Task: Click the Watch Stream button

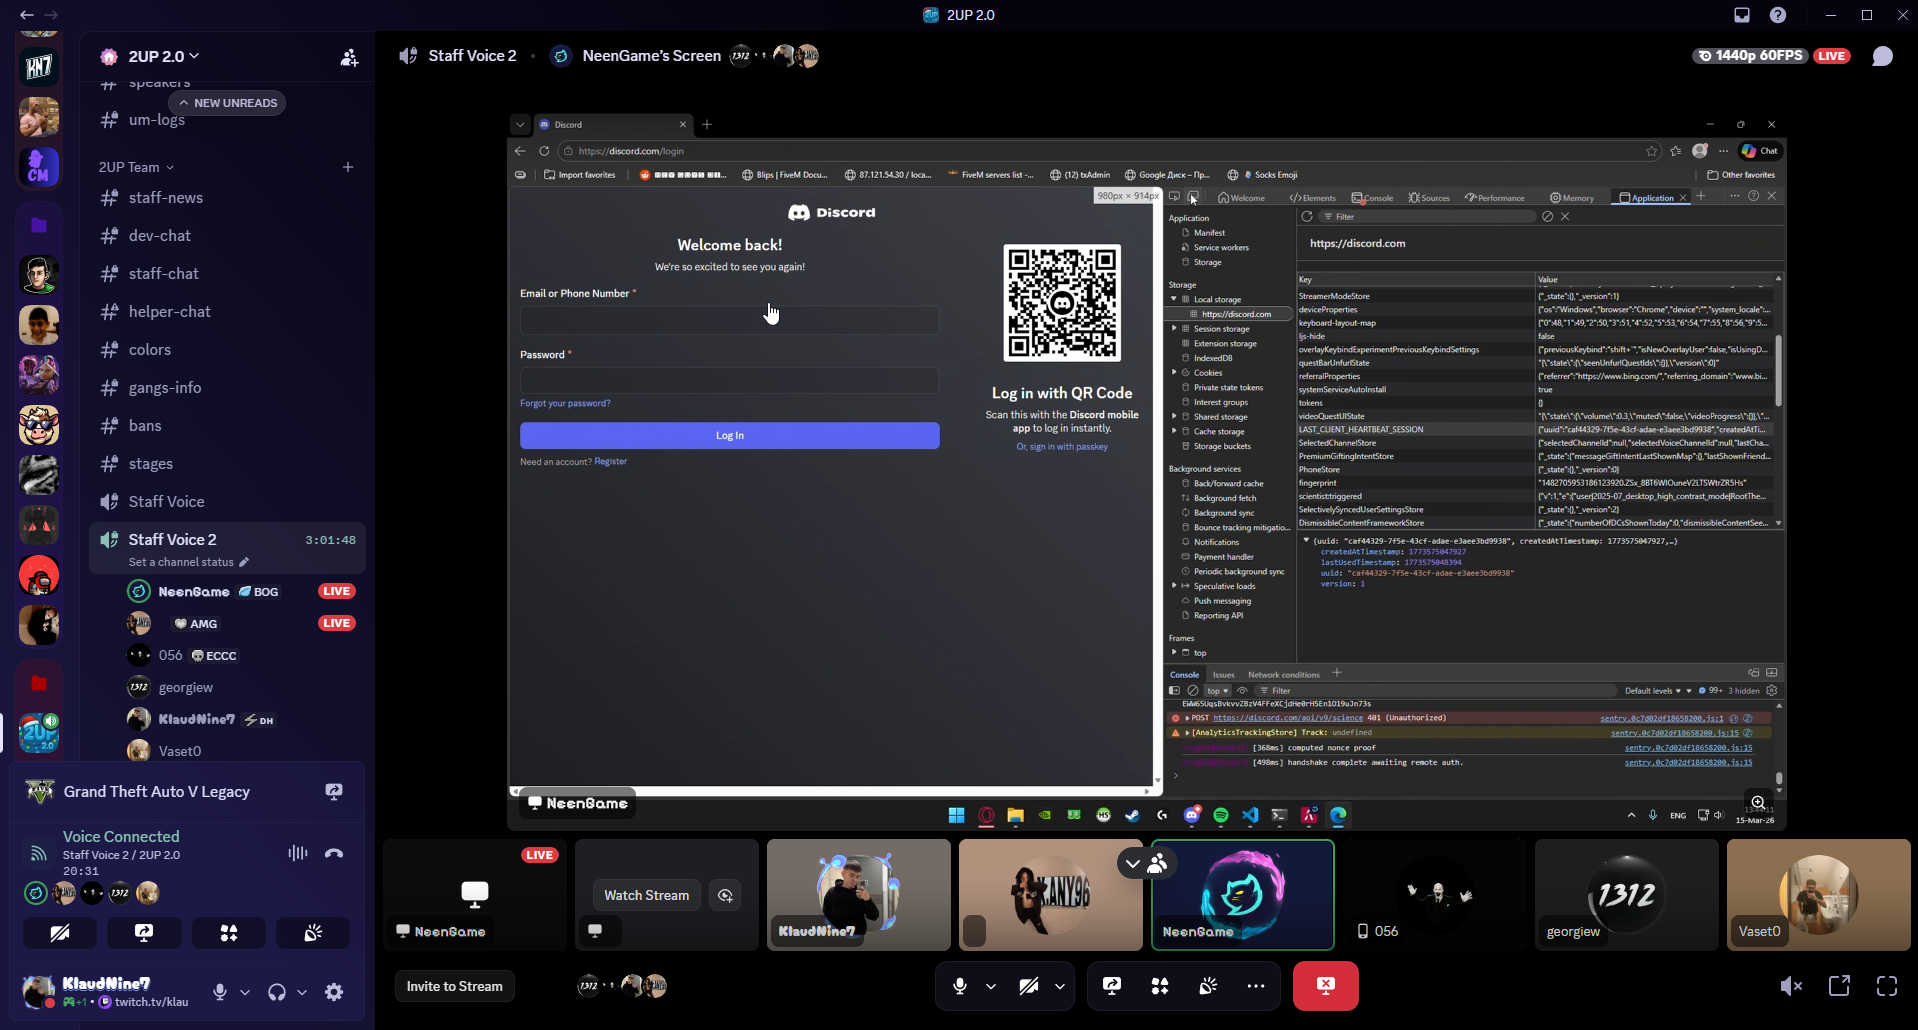Action: pos(646,895)
